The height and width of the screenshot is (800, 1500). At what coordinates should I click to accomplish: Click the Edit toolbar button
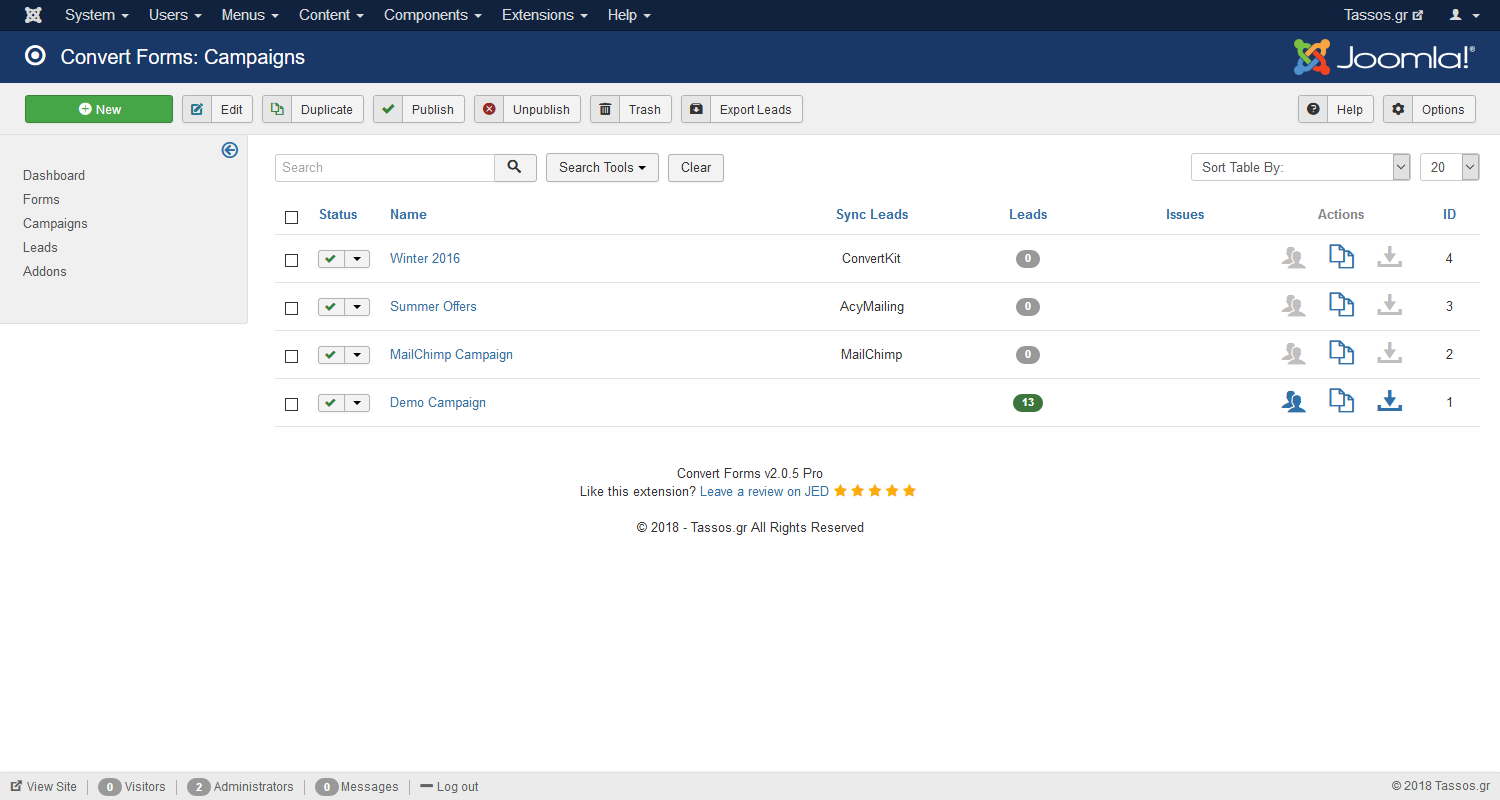click(218, 109)
